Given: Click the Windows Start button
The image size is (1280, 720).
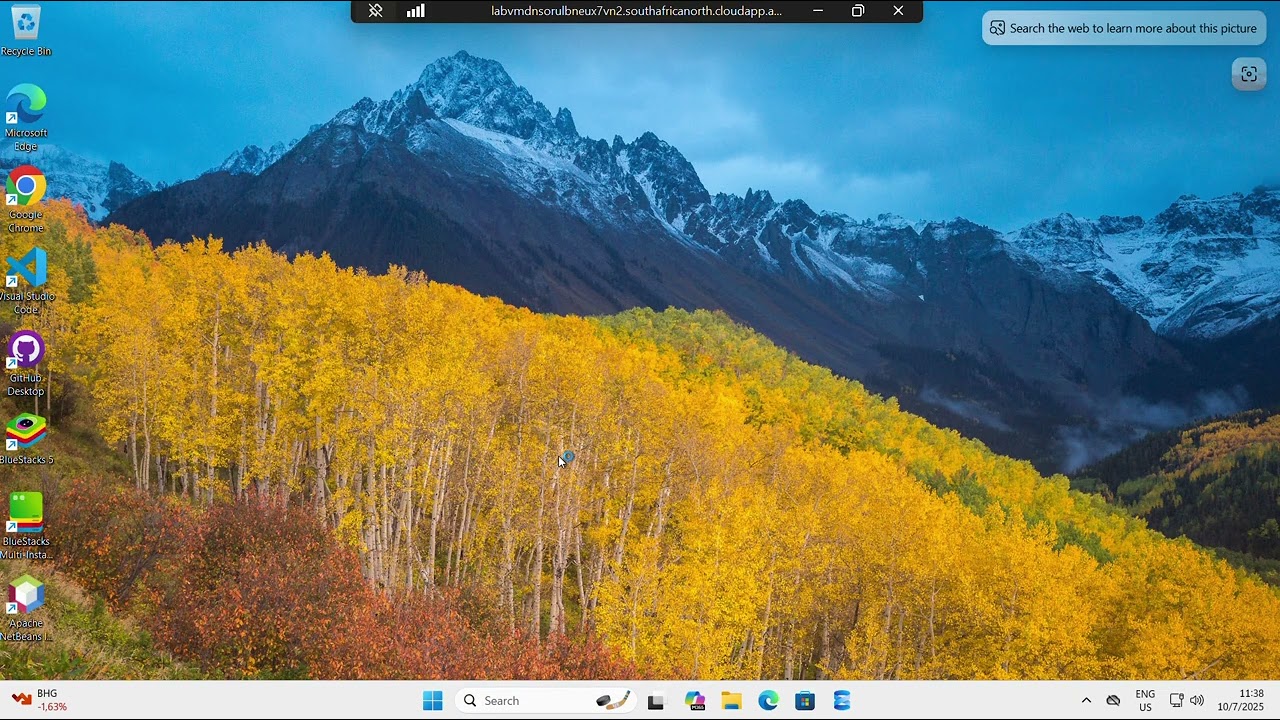Looking at the screenshot, I should 433,701.
